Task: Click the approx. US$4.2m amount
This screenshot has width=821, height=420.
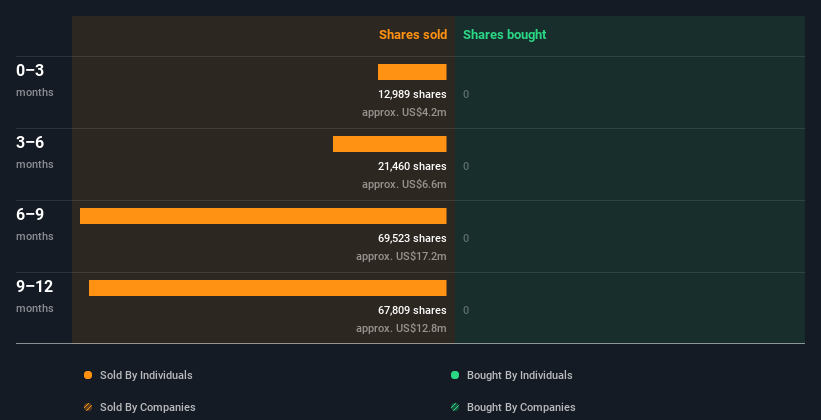Action: coord(404,113)
